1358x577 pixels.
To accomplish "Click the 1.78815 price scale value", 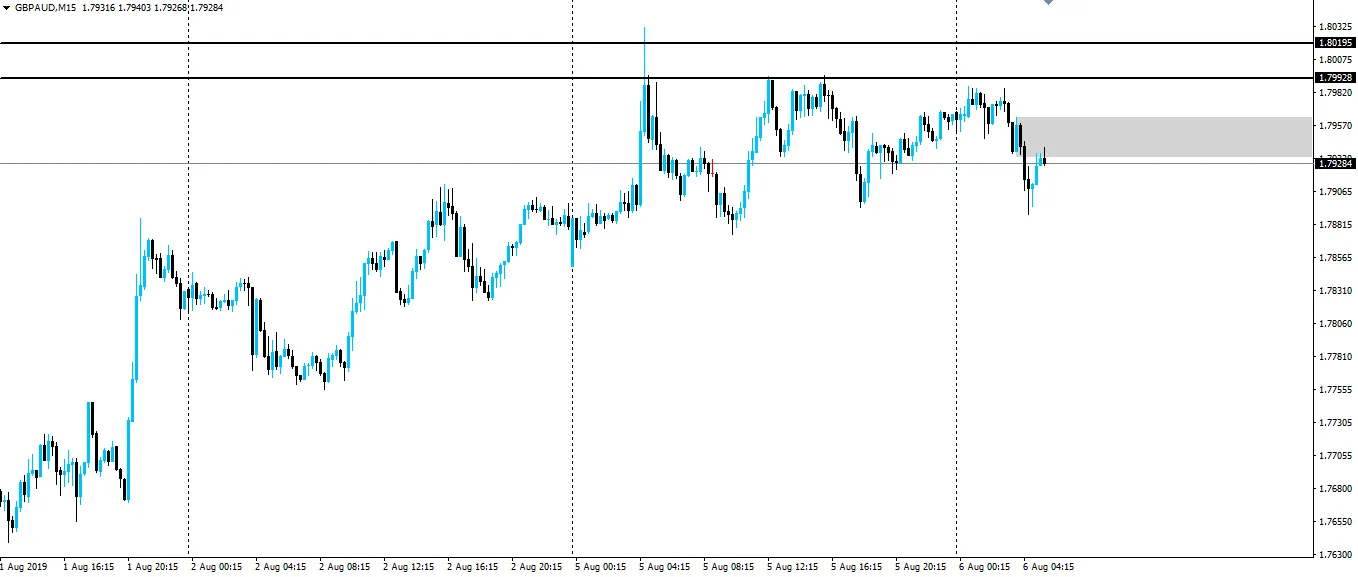I will (x=1337, y=225).
